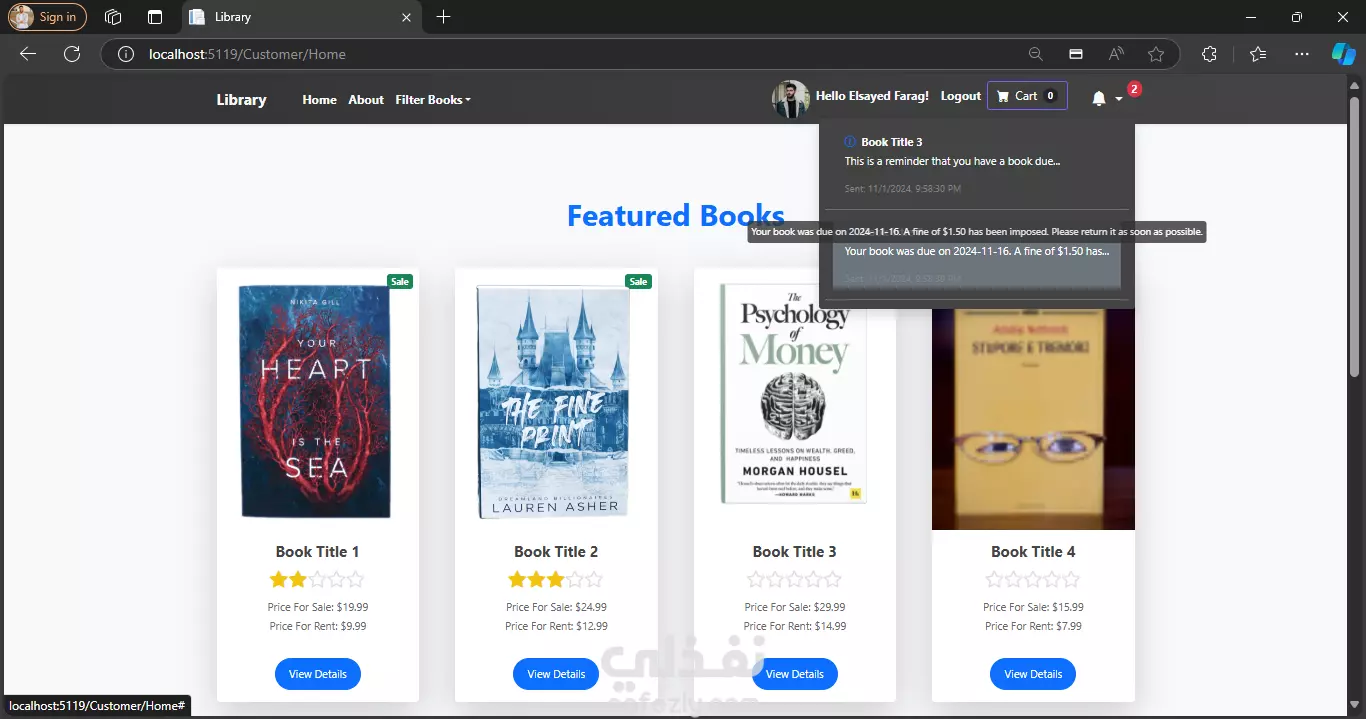
Task: Click the notification bell icon
Action: coord(1099,98)
